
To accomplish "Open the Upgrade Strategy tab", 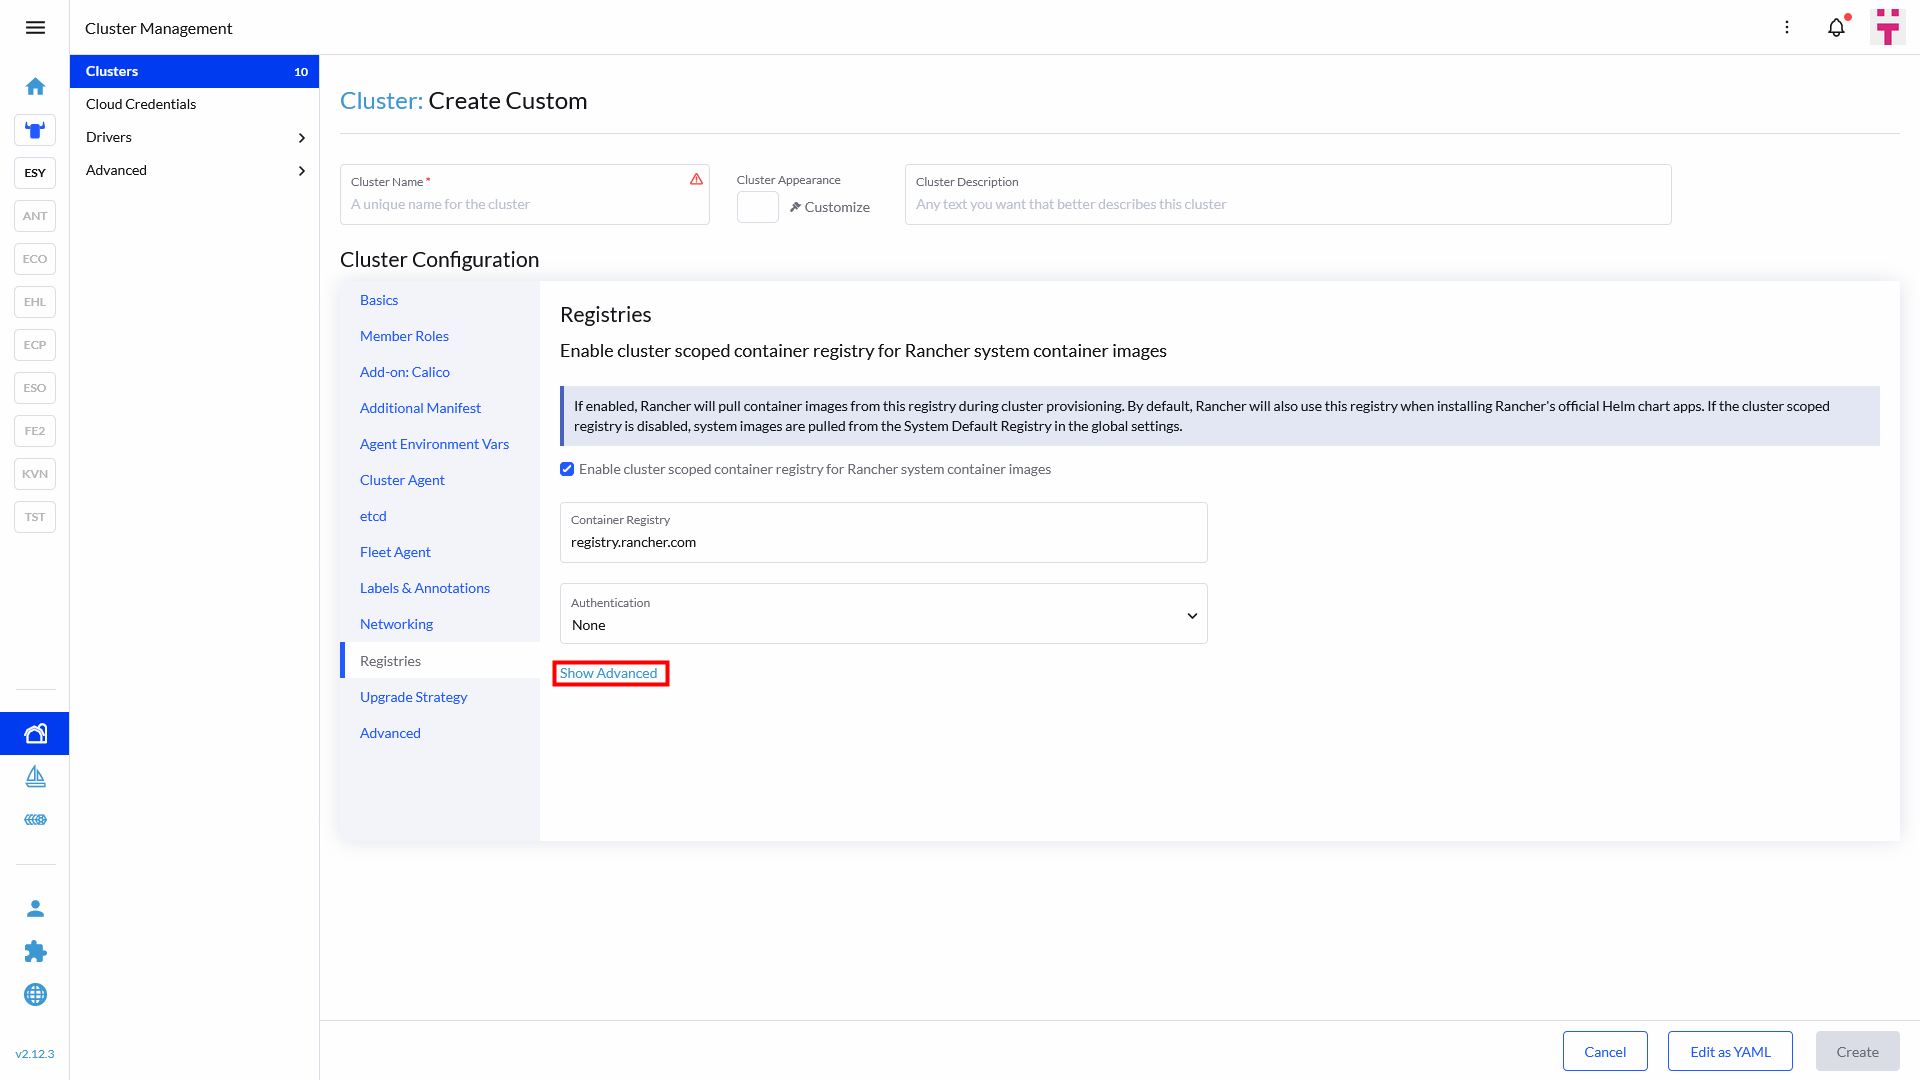I will point(413,697).
